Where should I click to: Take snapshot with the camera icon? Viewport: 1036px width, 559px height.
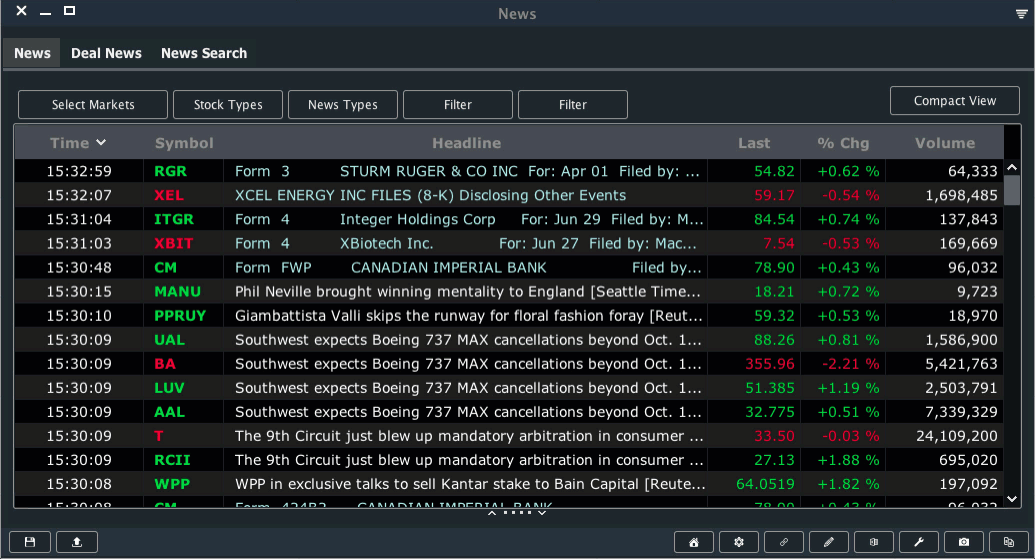[x=964, y=542]
